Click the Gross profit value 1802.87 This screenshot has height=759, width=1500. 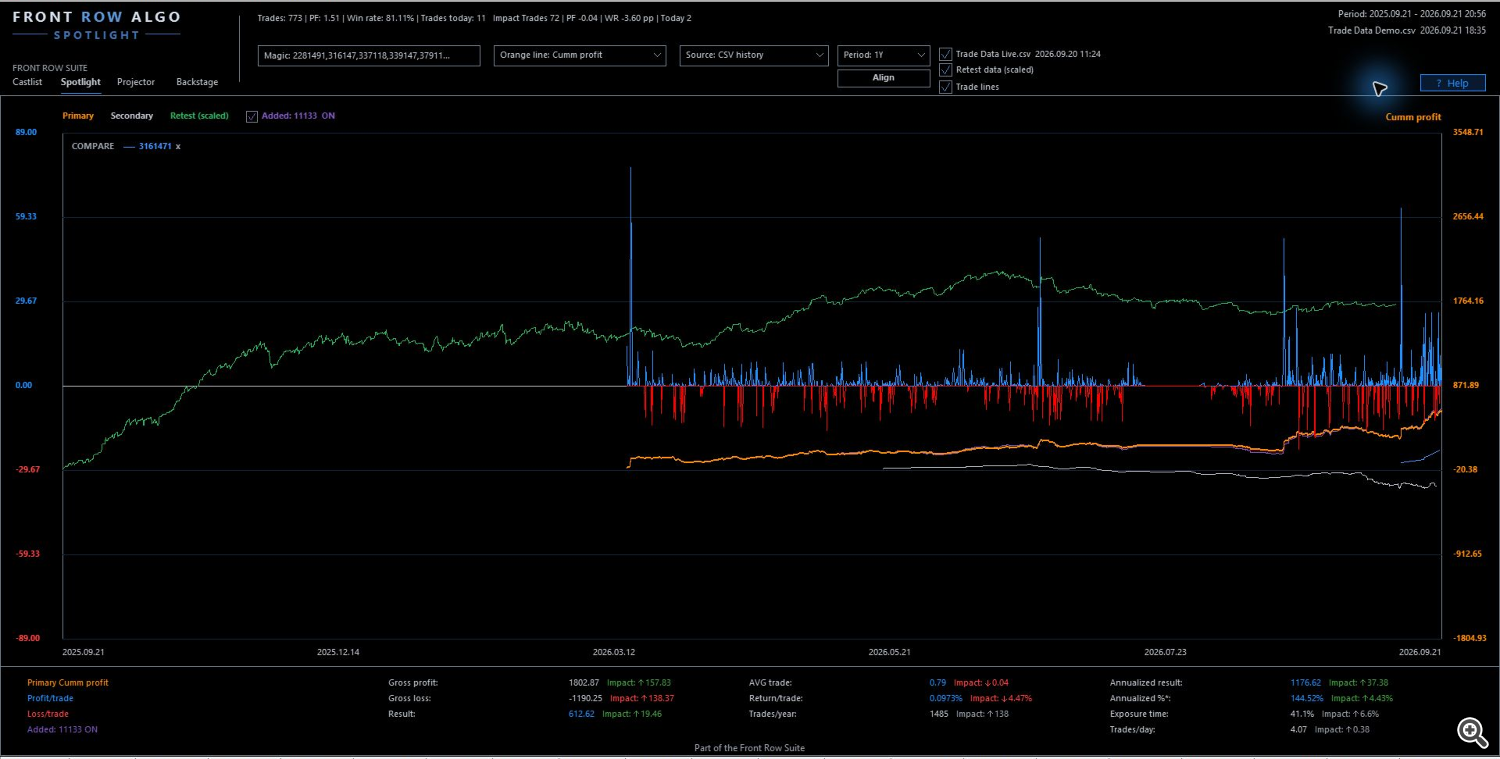[584, 683]
